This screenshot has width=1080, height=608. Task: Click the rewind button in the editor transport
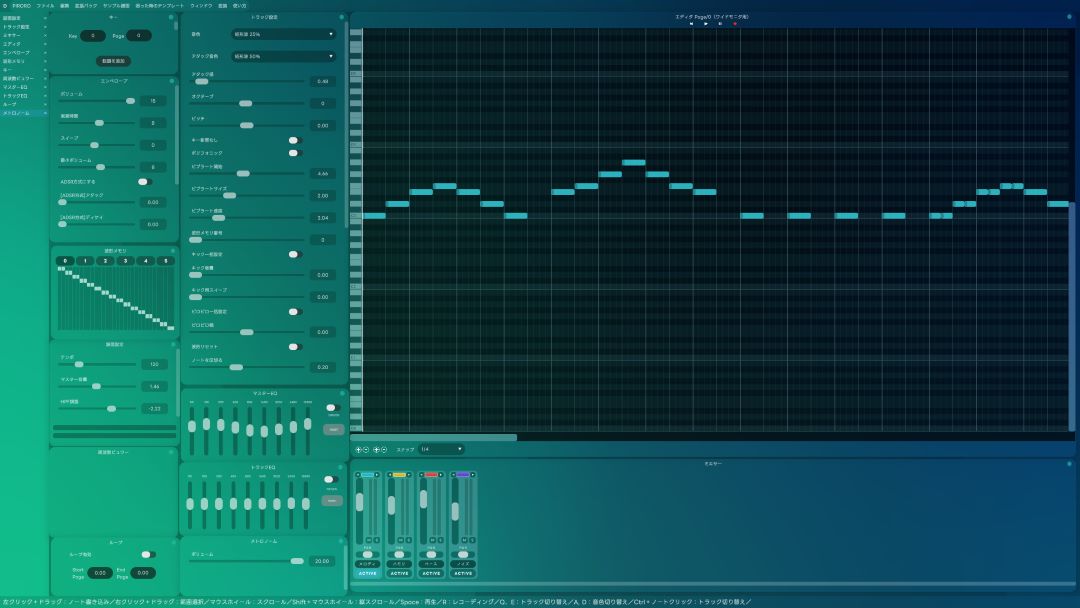click(691, 24)
